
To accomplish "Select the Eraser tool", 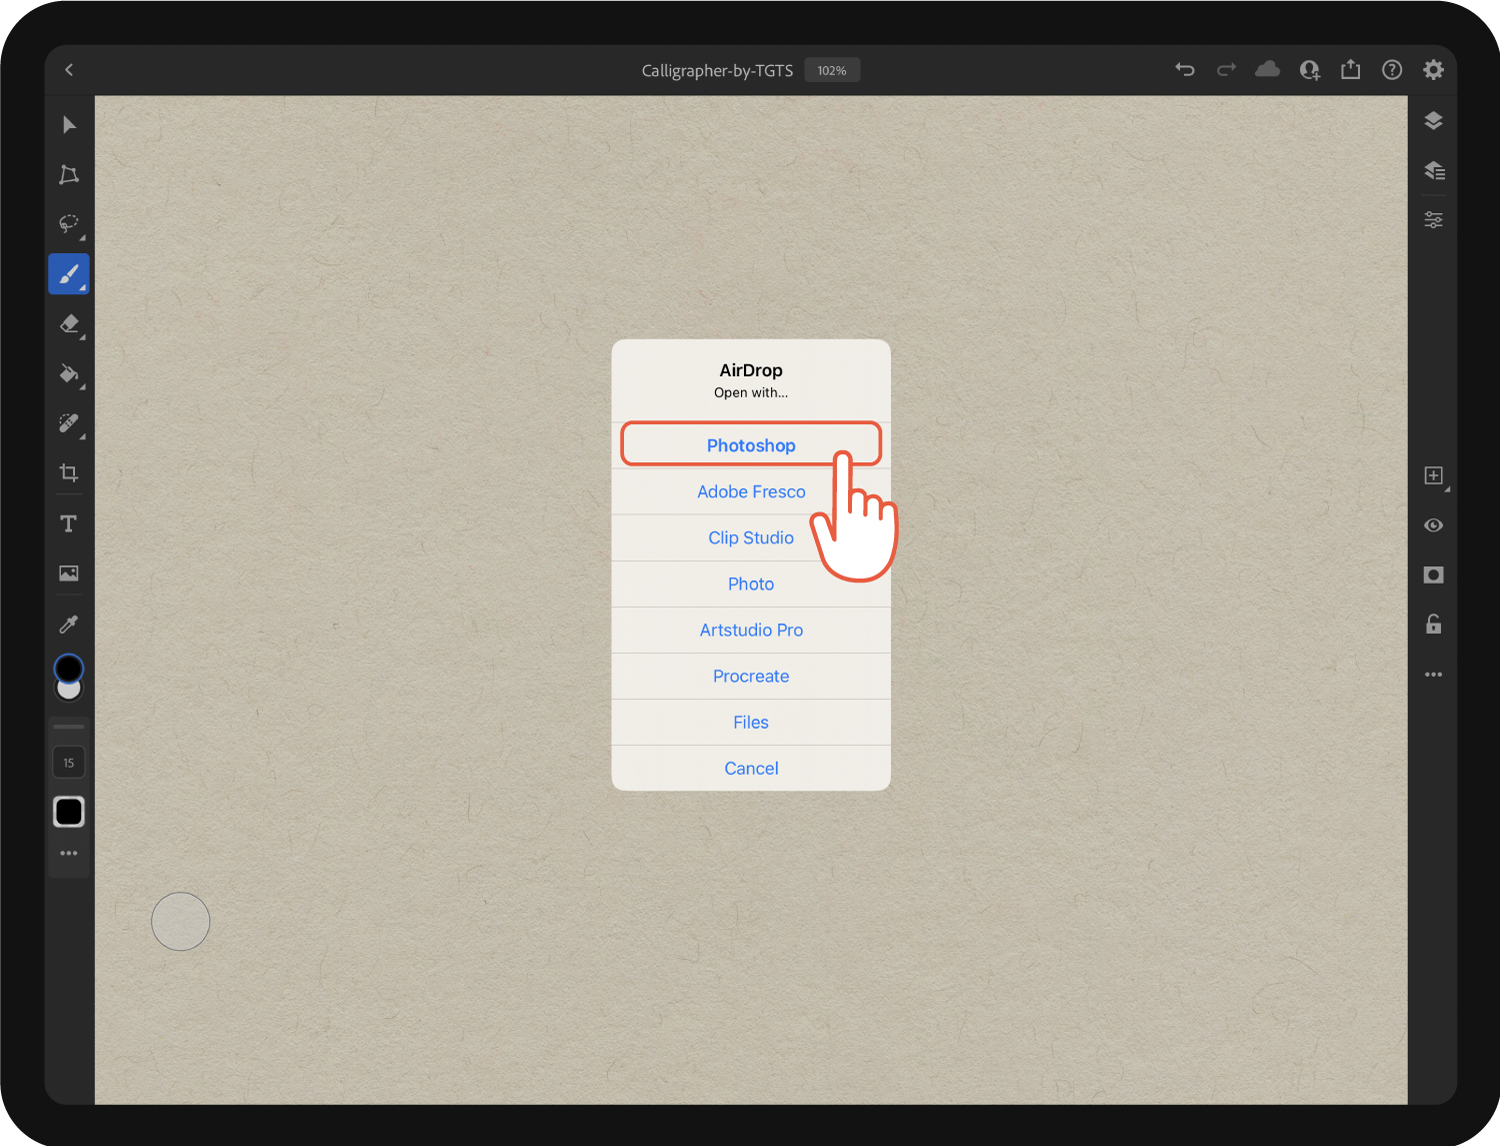I will coord(69,324).
